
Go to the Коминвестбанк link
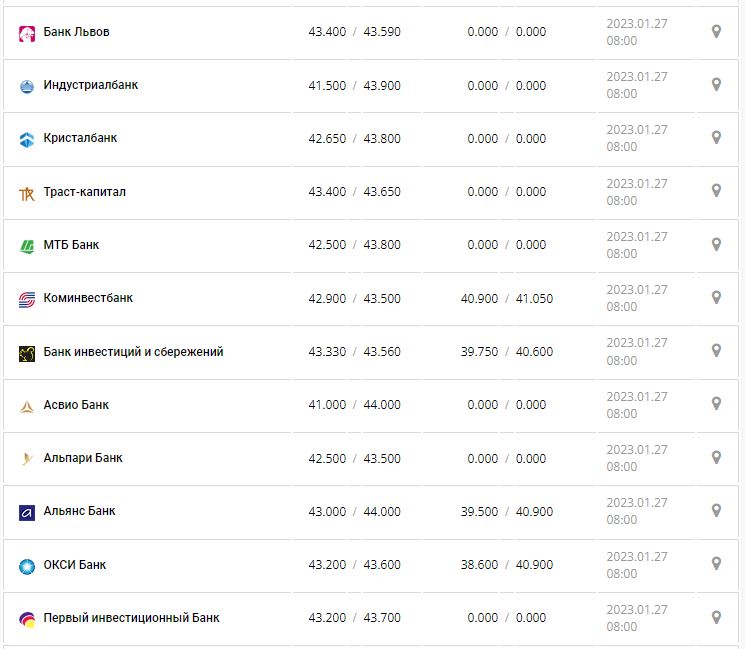pyautogui.click(x=88, y=298)
